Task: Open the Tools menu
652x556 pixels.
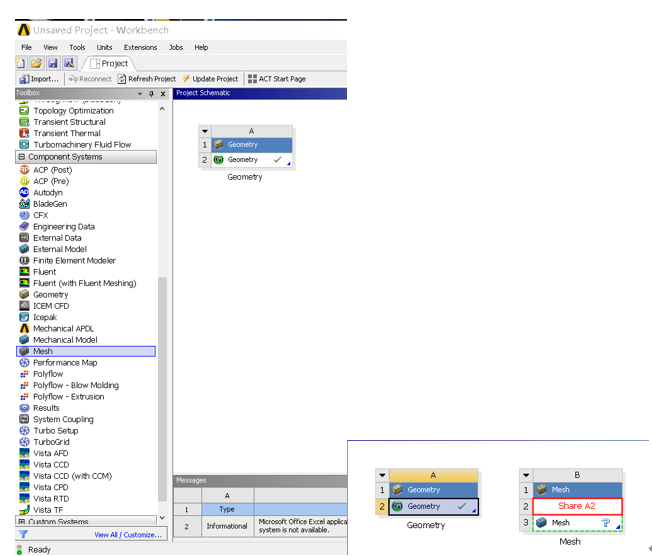Action: coord(77,47)
